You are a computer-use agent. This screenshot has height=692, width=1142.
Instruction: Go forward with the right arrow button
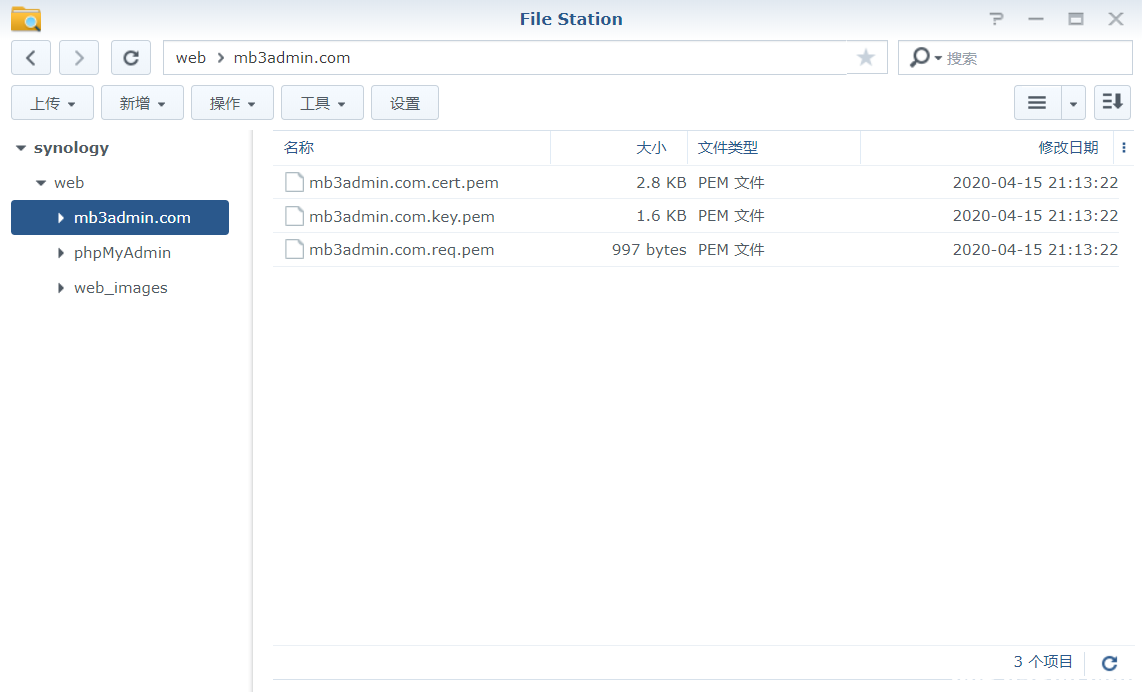[79, 58]
